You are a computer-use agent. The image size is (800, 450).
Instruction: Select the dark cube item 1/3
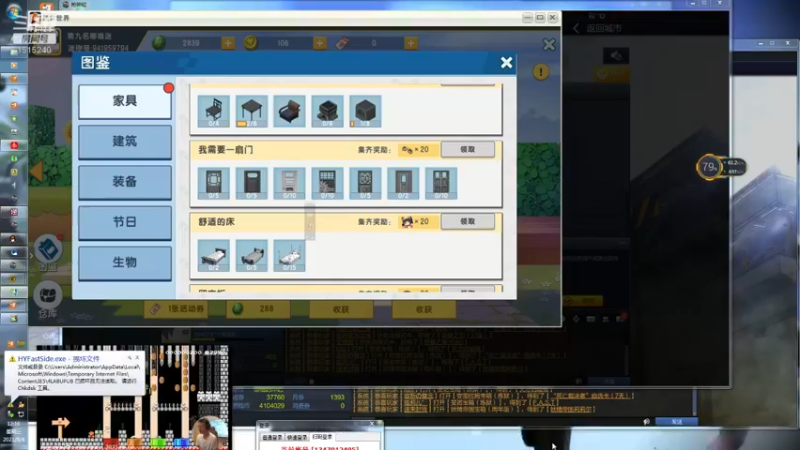point(365,111)
